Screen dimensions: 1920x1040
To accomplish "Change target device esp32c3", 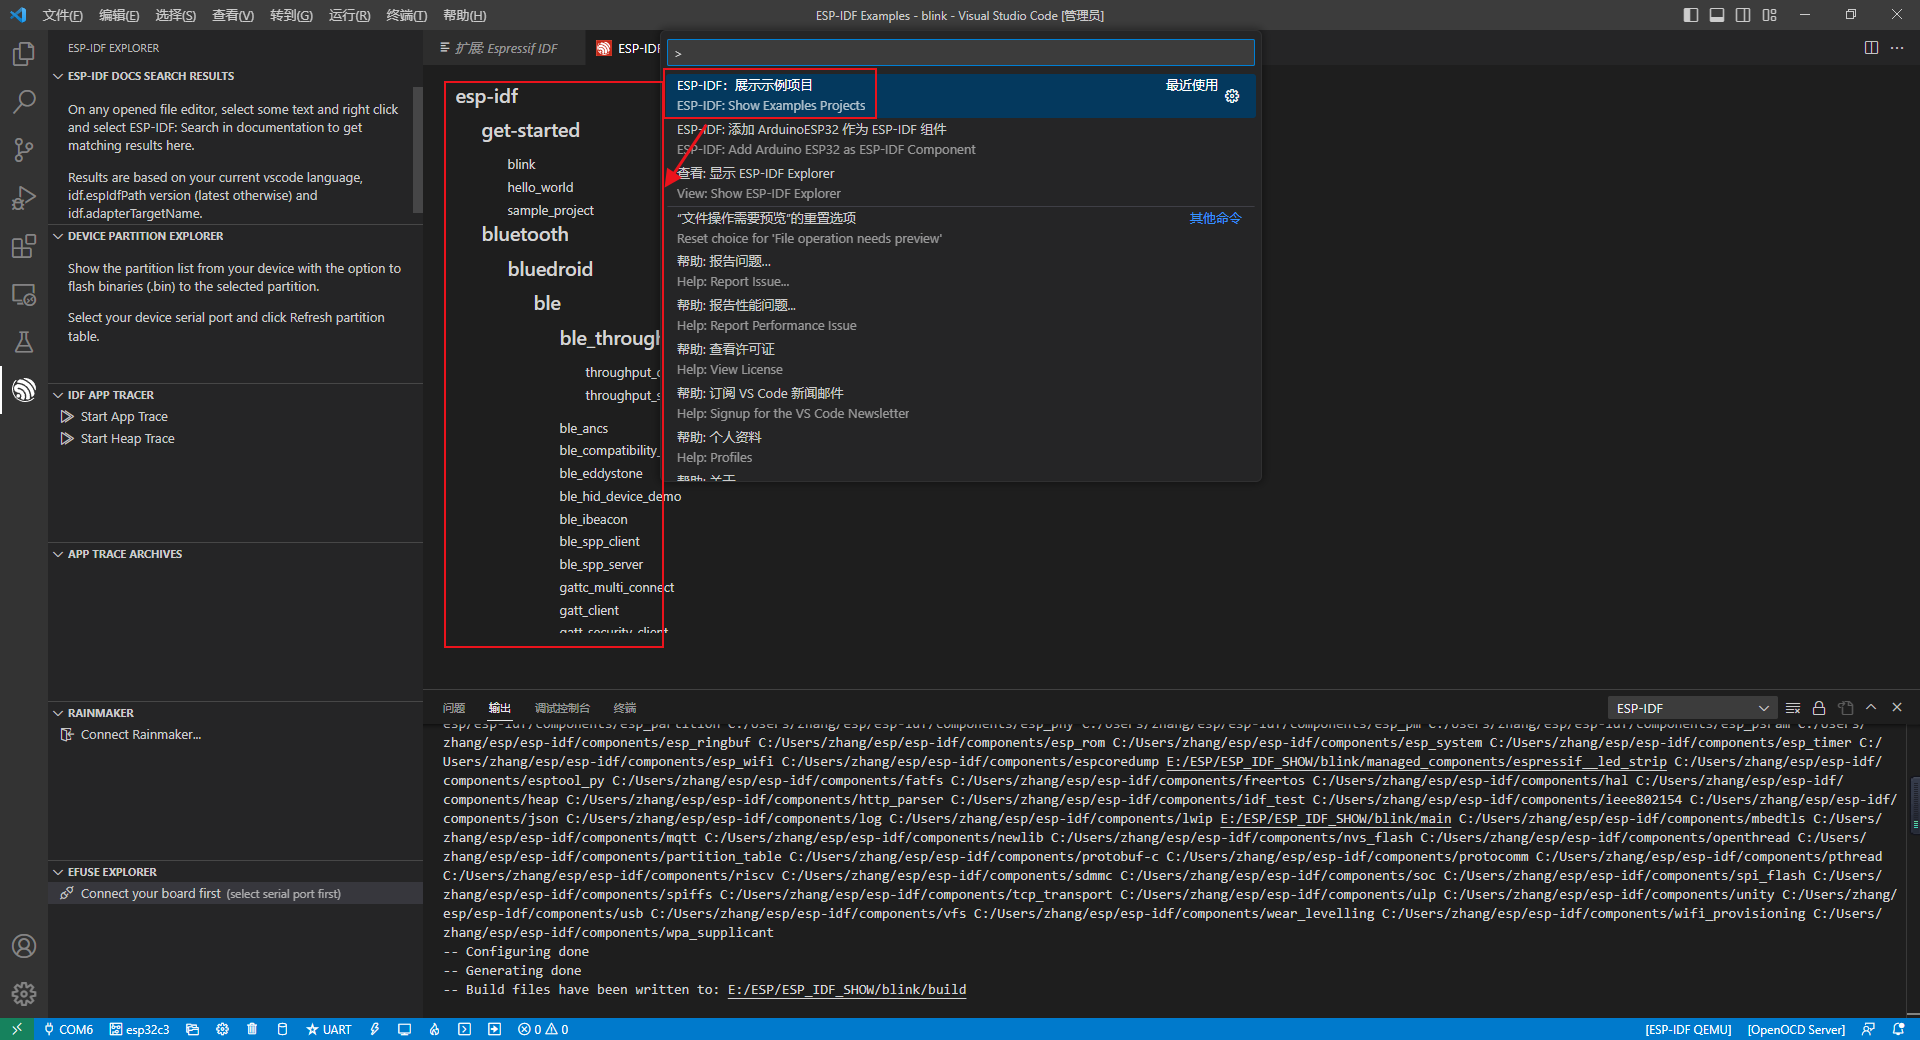I will pos(140,1029).
